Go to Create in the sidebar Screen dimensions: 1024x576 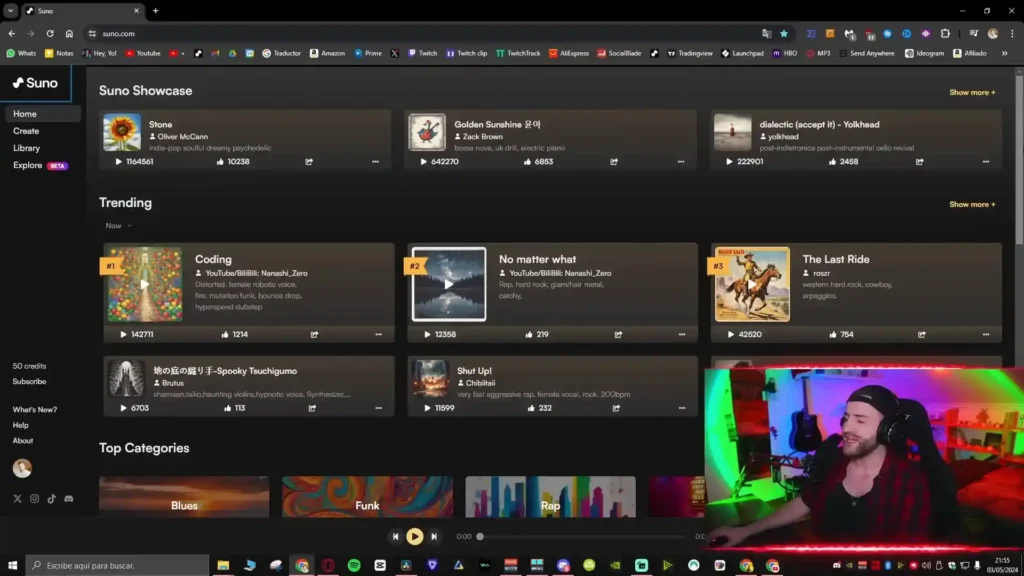click(x=26, y=131)
